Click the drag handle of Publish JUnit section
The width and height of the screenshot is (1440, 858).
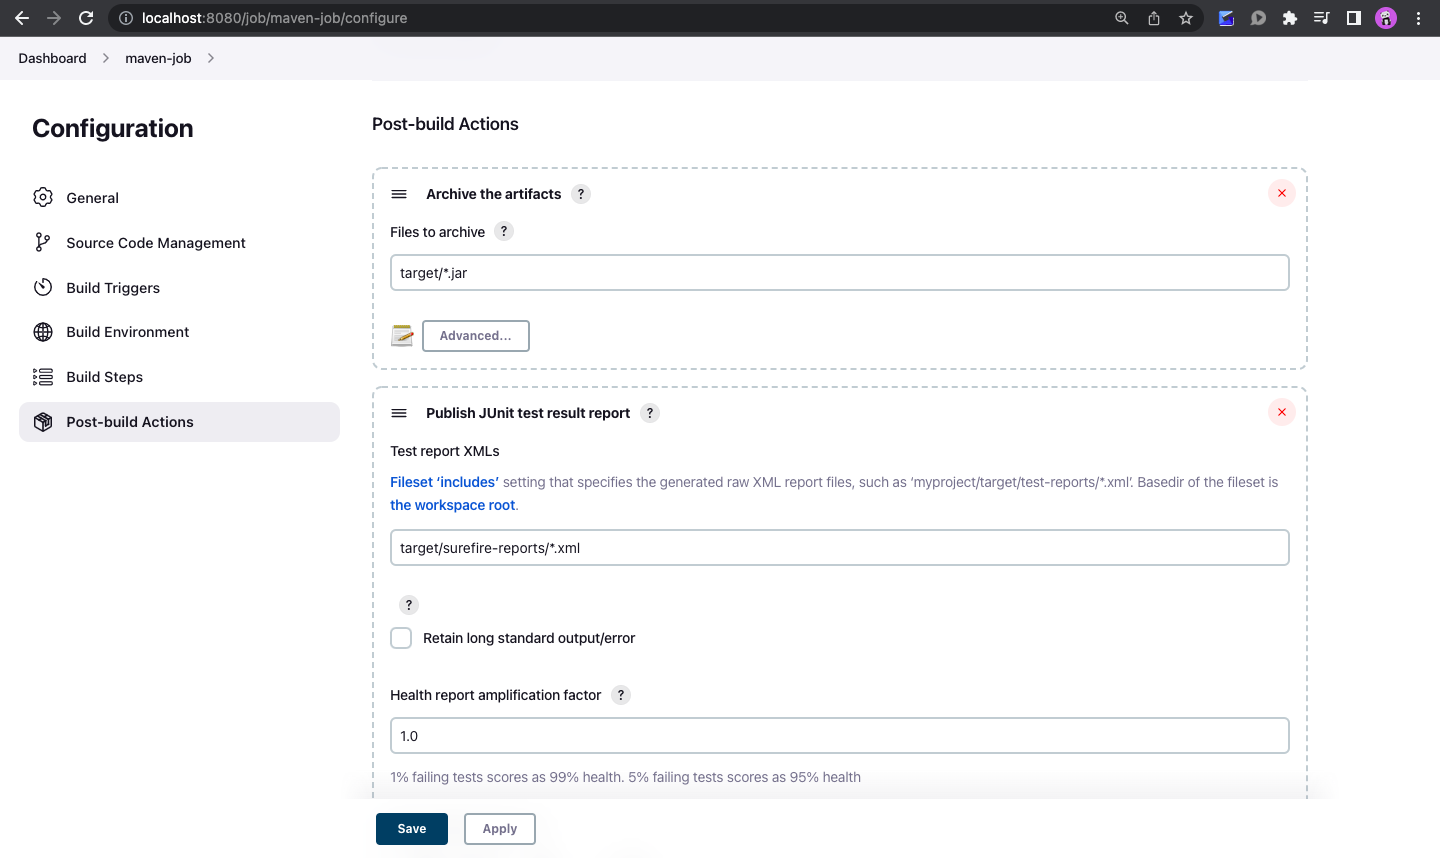(x=399, y=412)
